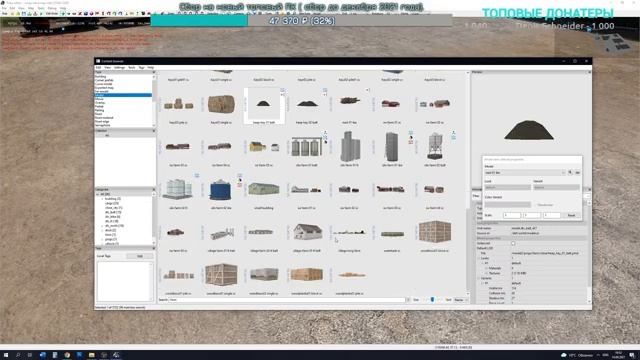
Task: Expand the building category tree node
Action: tap(102, 199)
